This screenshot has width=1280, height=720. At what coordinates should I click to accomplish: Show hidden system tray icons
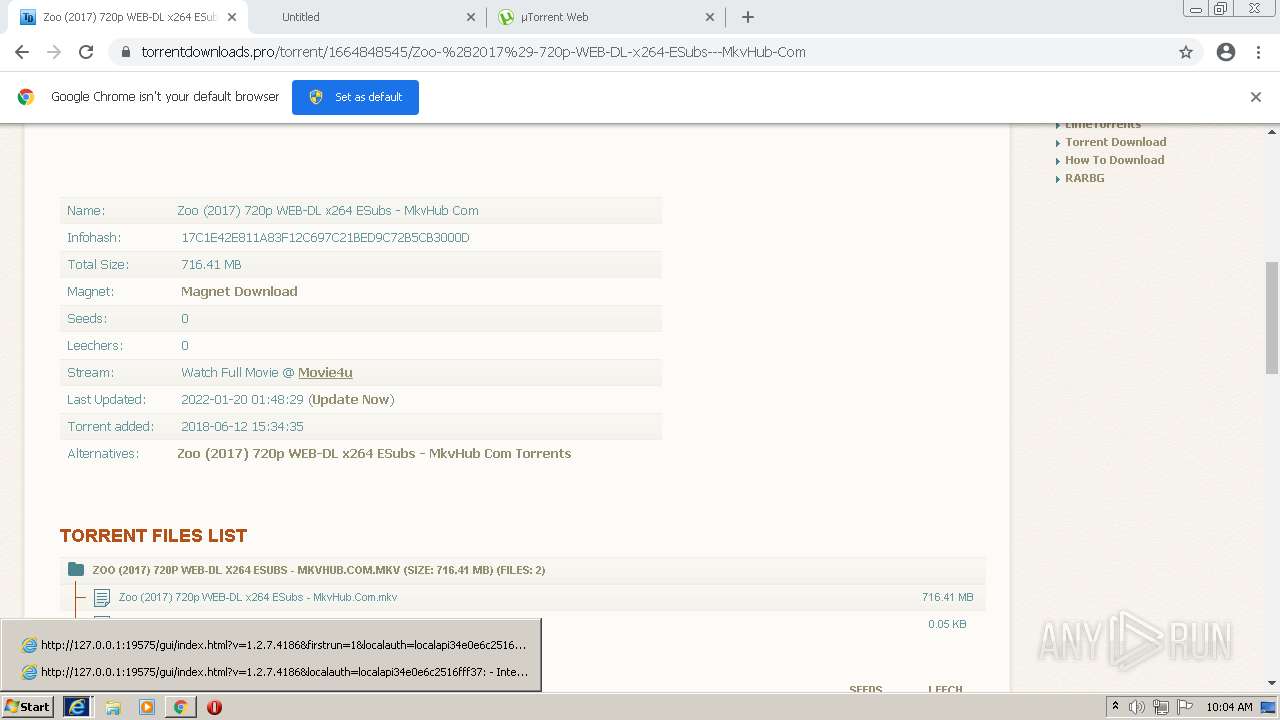[1115, 707]
